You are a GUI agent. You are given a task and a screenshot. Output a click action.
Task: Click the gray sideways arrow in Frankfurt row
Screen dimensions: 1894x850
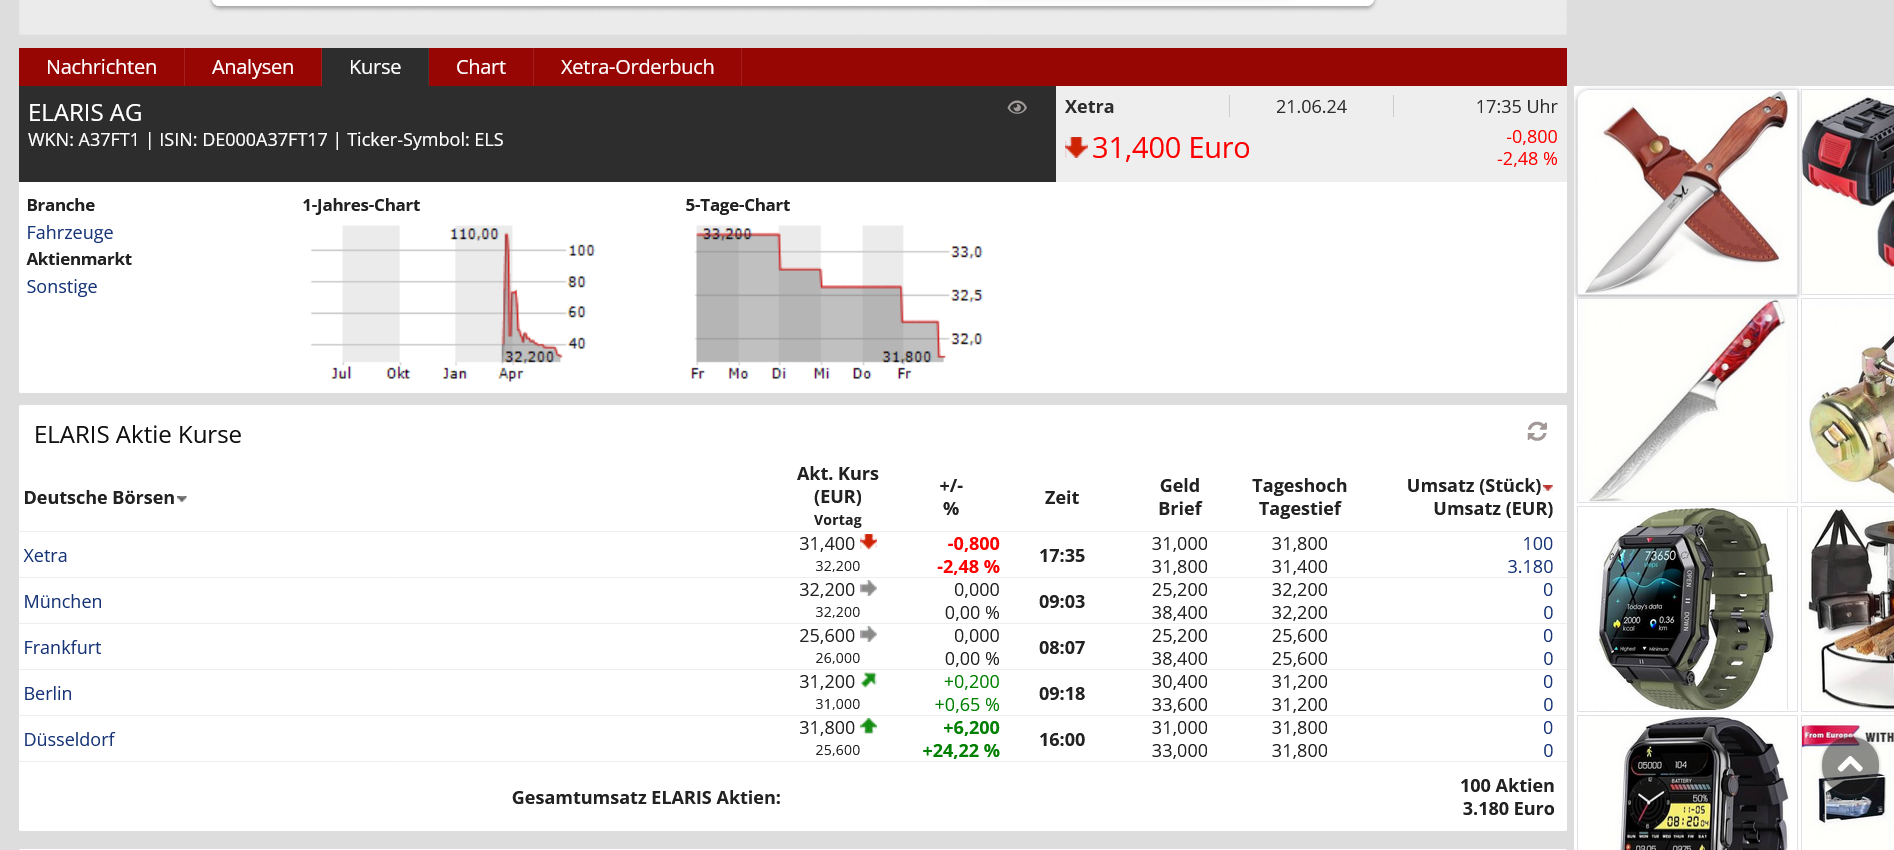click(x=868, y=634)
